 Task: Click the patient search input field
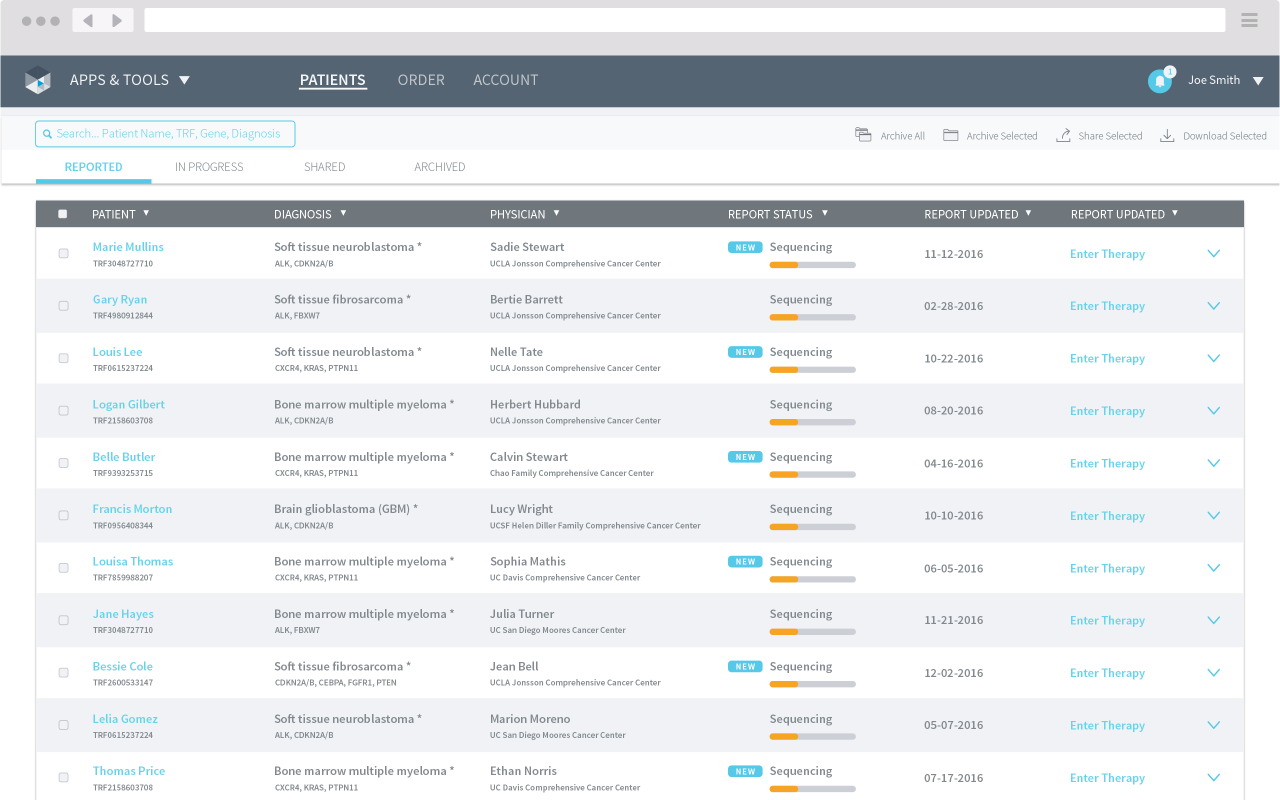coord(165,134)
